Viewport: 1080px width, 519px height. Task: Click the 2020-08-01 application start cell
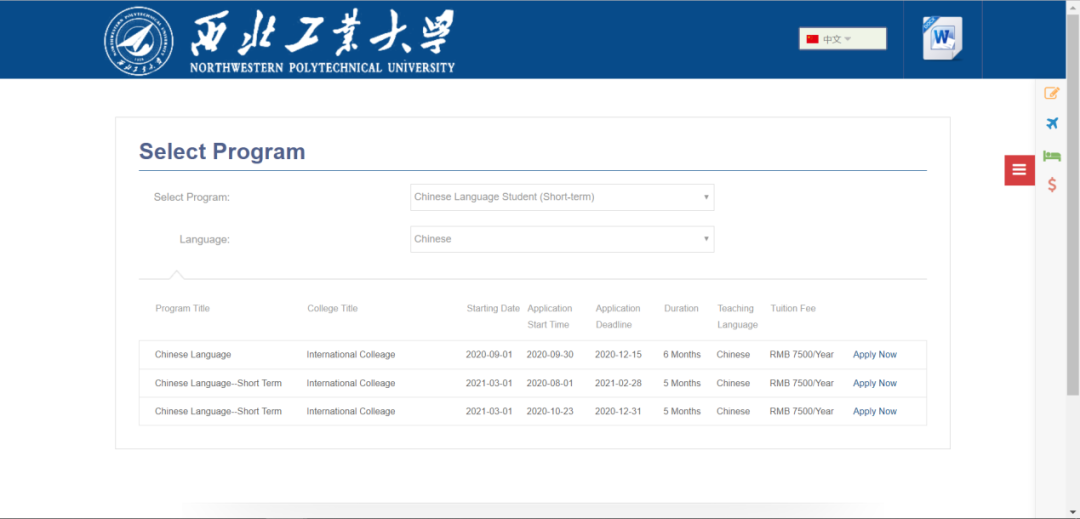pos(550,383)
